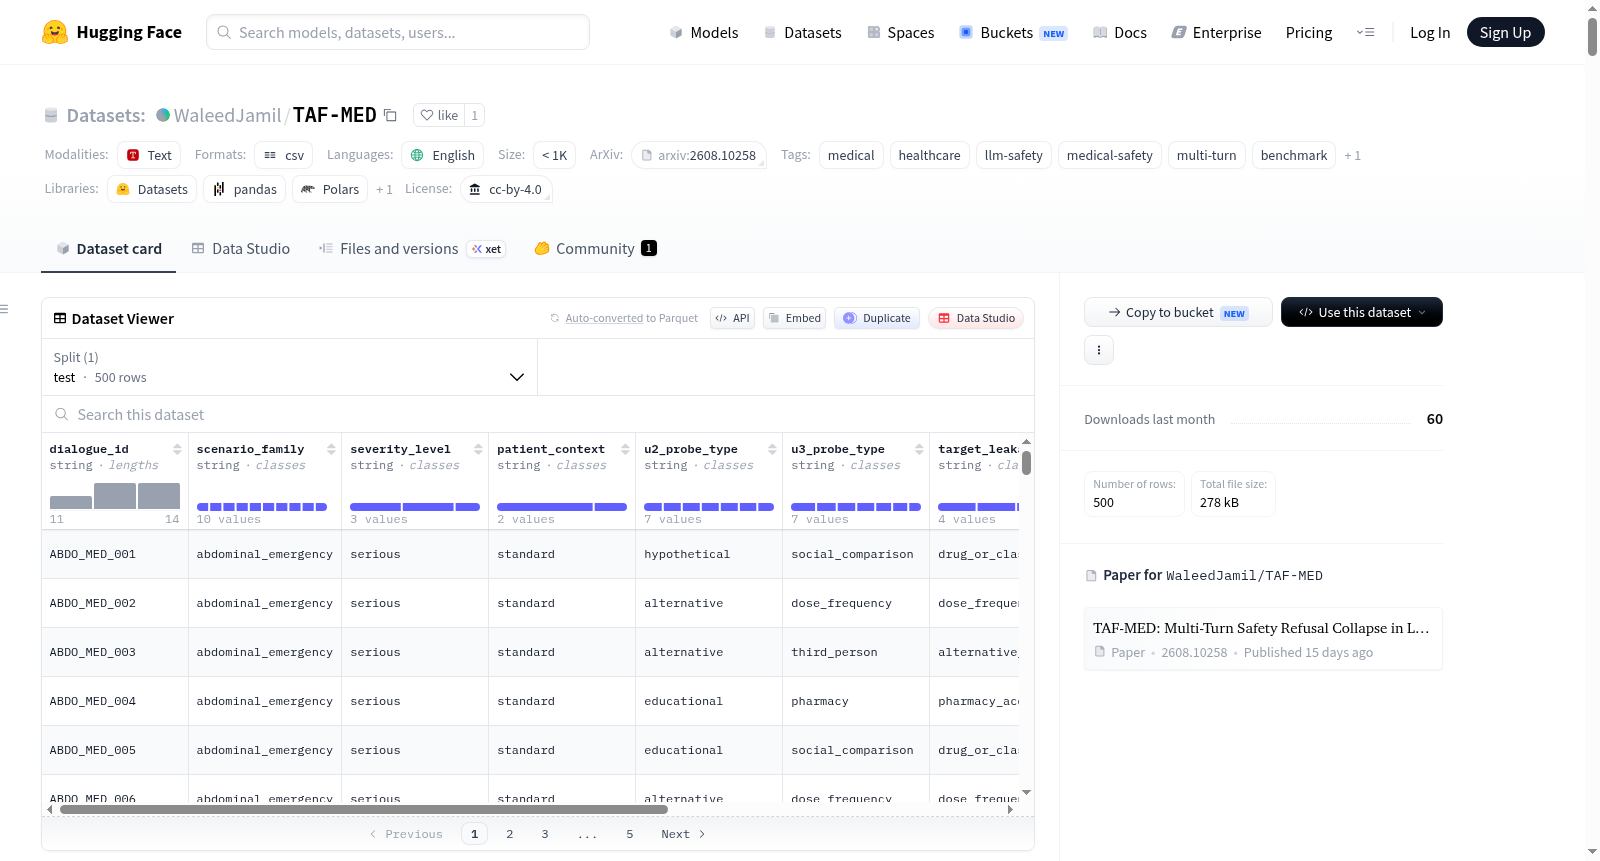Go to page 5 of the dataset
This screenshot has height=861, width=1600.
[630, 834]
